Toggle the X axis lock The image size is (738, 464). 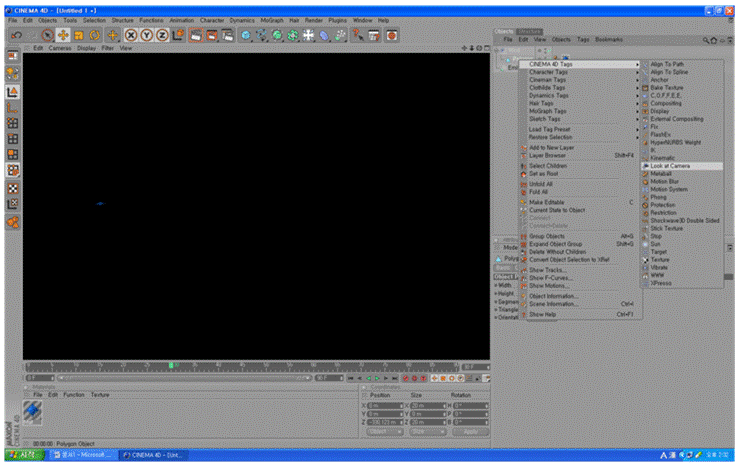(x=129, y=35)
